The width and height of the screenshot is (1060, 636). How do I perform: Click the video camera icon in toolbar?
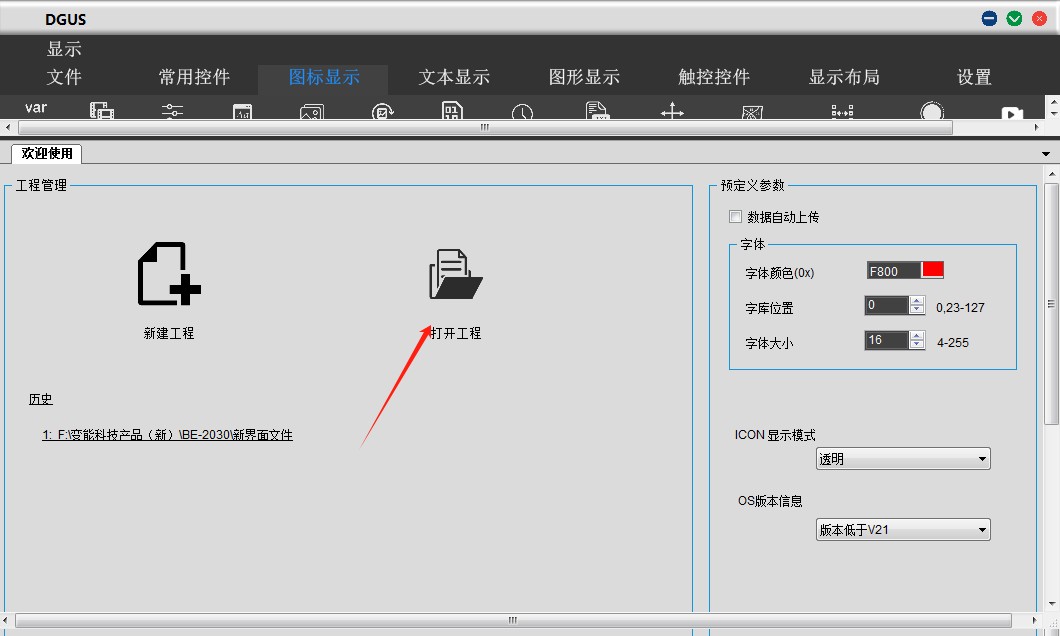tap(1012, 113)
